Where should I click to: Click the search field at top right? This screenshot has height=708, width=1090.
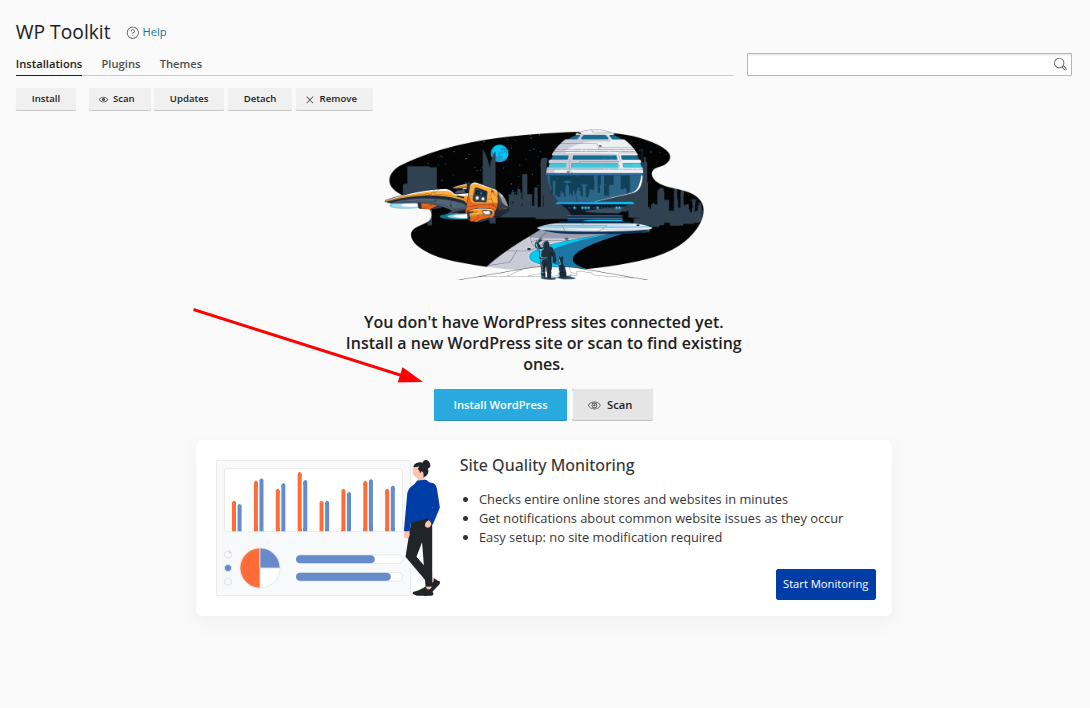(909, 64)
